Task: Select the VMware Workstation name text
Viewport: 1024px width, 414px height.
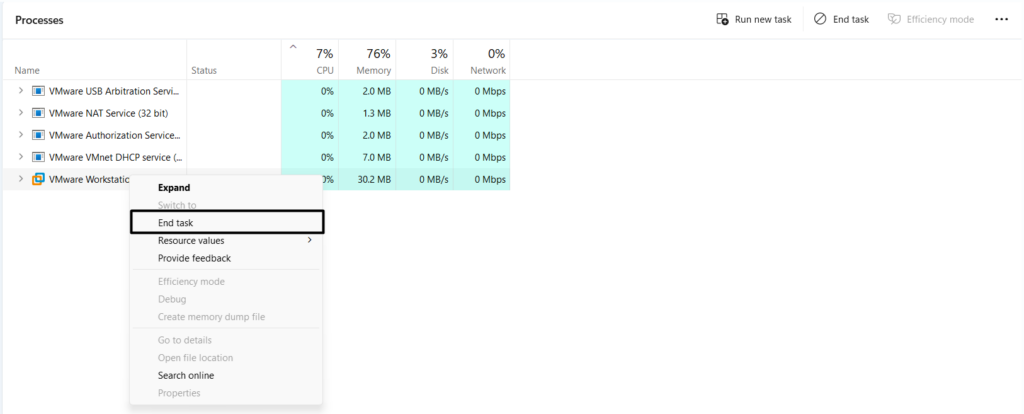Action: (x=90, y=180)
